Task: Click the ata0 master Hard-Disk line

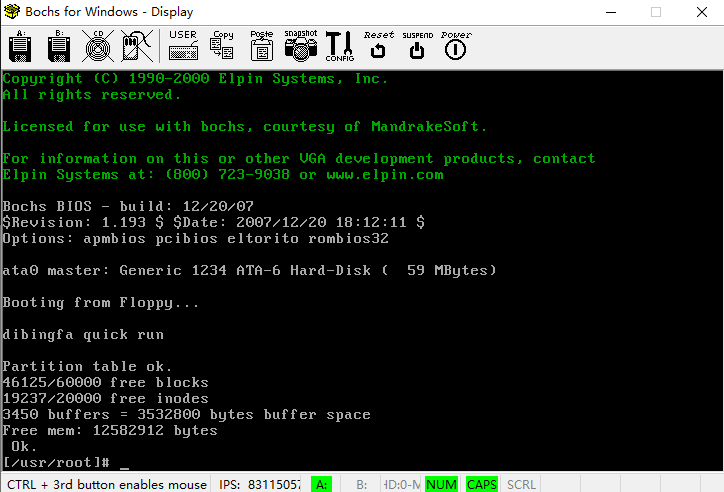Action: [x=249, y=270]
